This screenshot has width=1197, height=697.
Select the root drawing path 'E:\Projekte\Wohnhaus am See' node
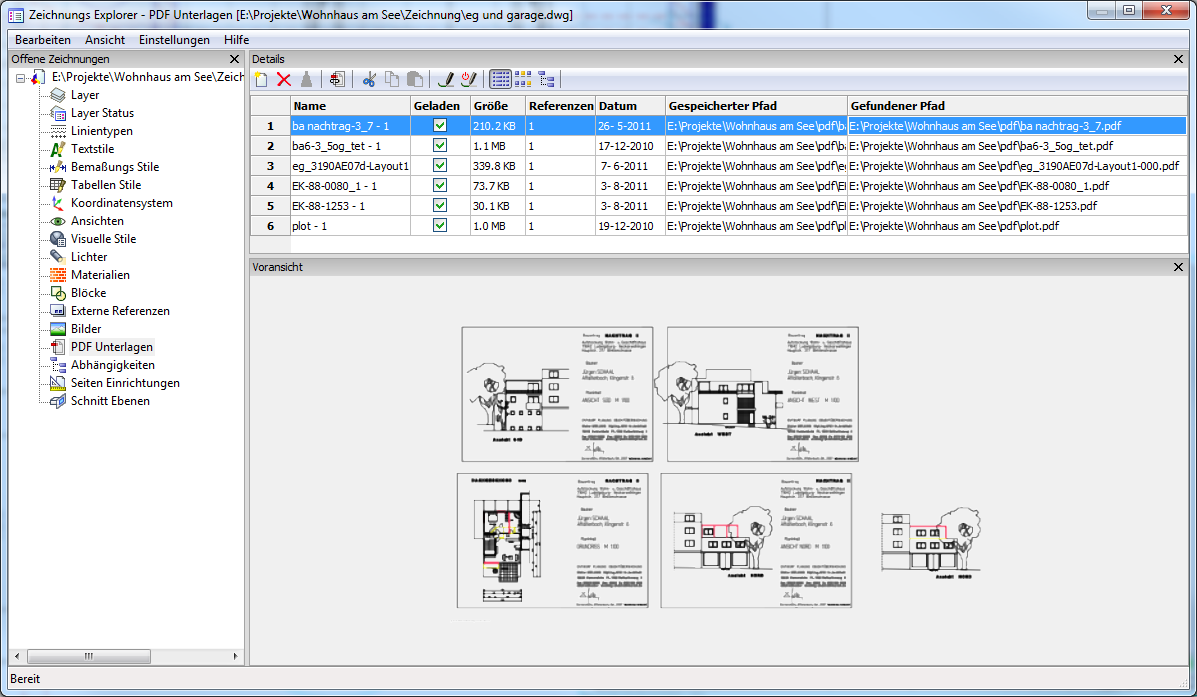tap(147, 77)
